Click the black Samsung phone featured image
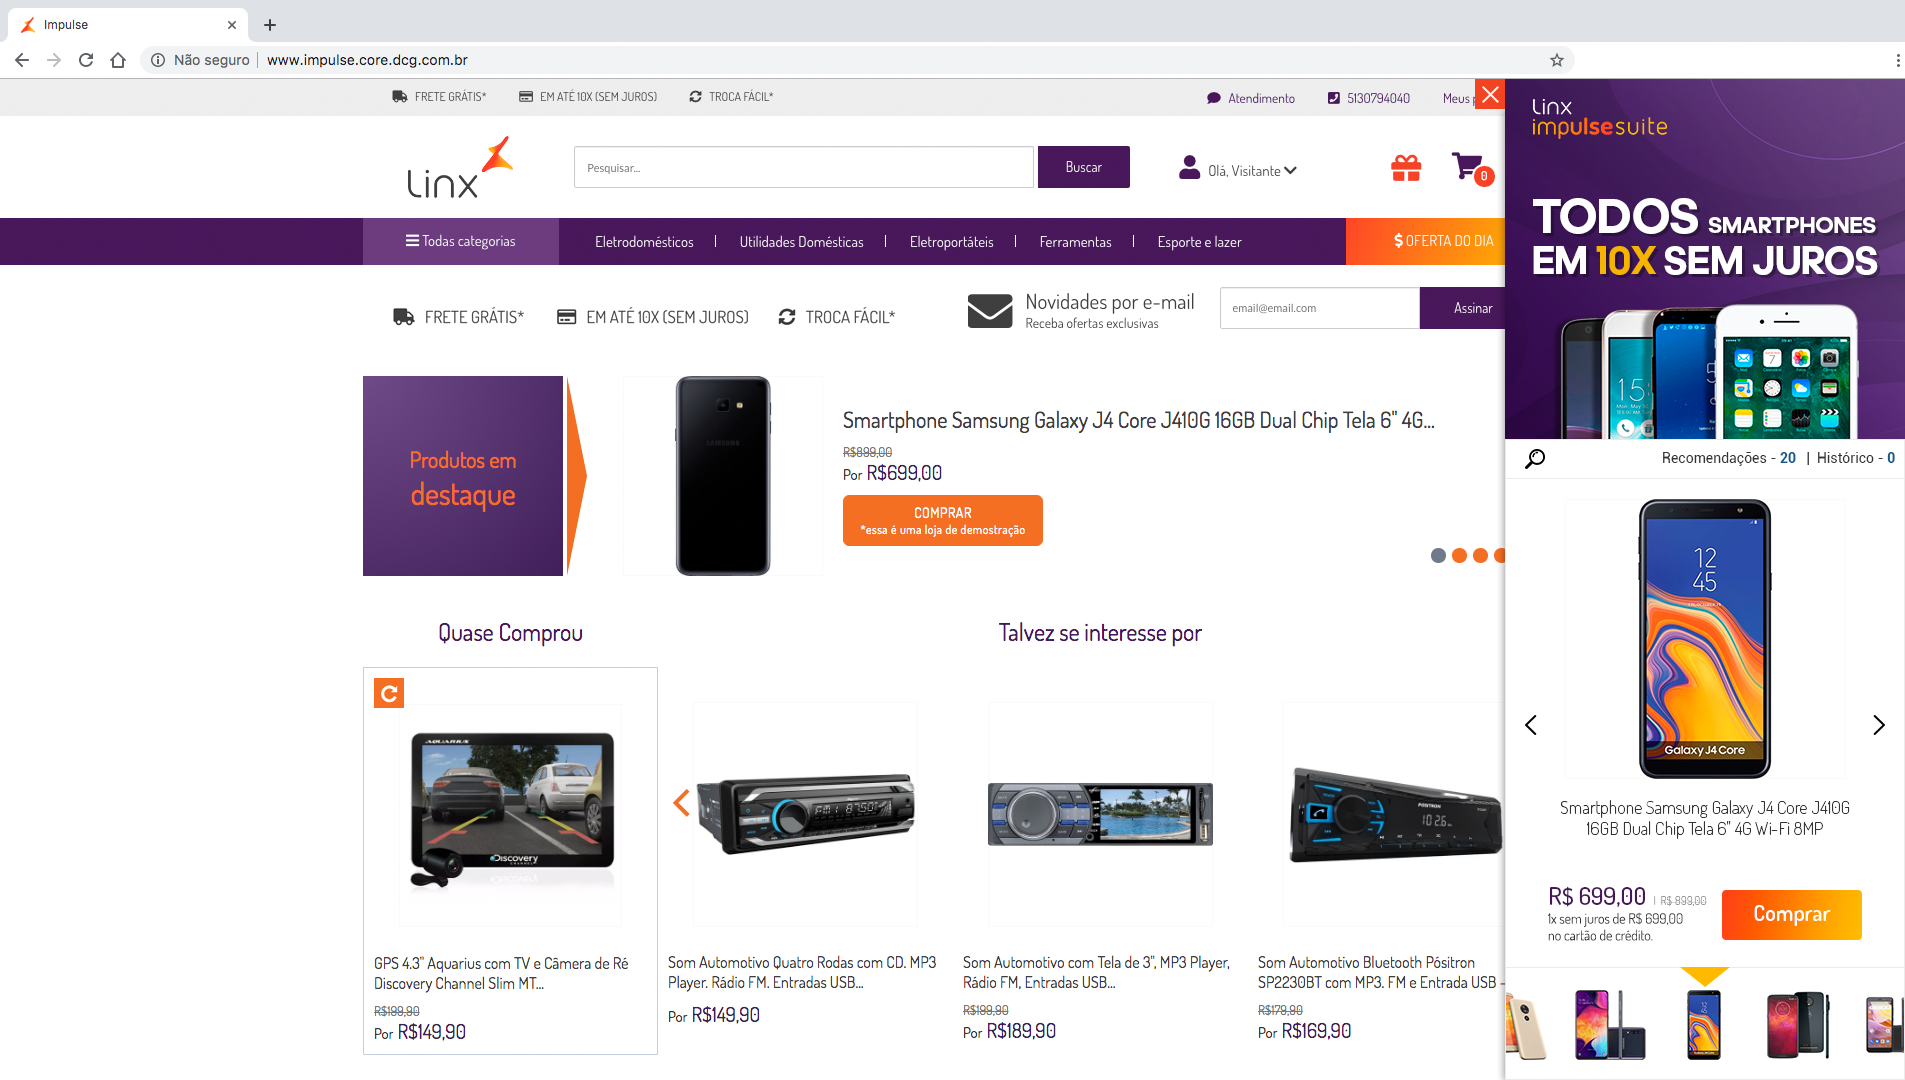The height and width of the screenshot is (1080, 1905). click(x=723, y=476)
